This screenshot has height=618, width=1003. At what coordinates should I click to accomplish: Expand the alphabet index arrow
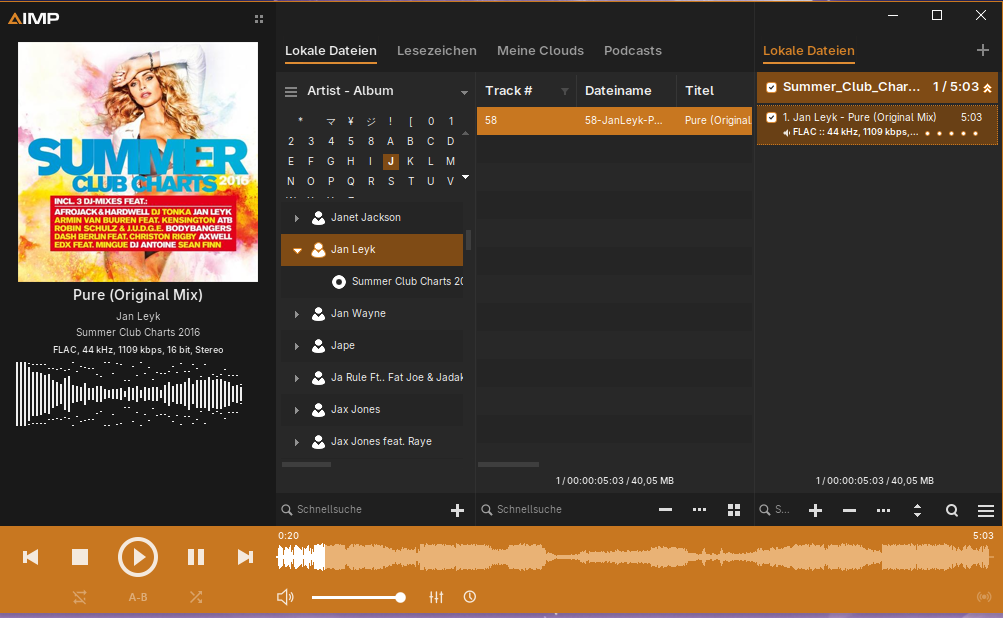click(x=466, y=177)
